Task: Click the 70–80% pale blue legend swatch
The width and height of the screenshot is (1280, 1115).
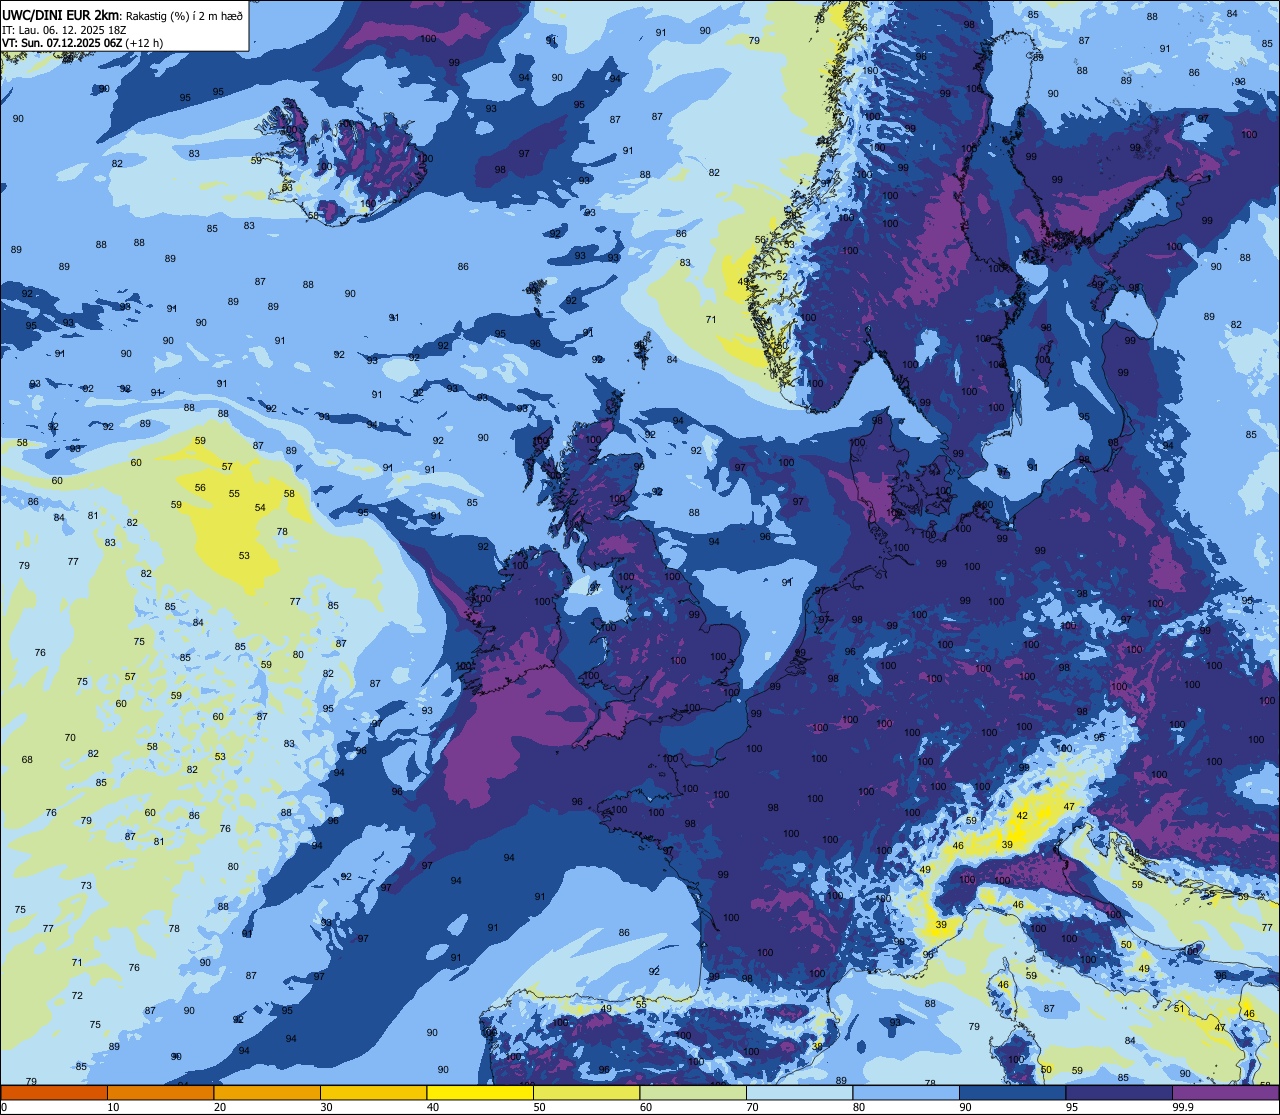Action: 799,1092
